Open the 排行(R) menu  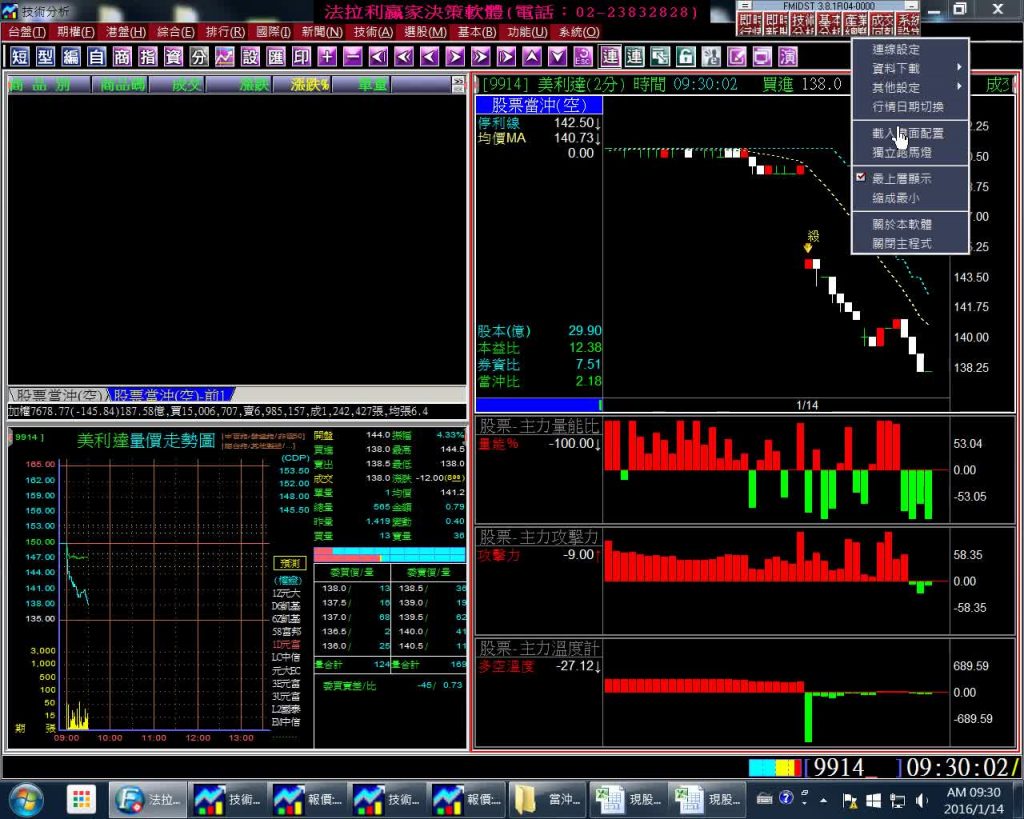coord(225,32)
